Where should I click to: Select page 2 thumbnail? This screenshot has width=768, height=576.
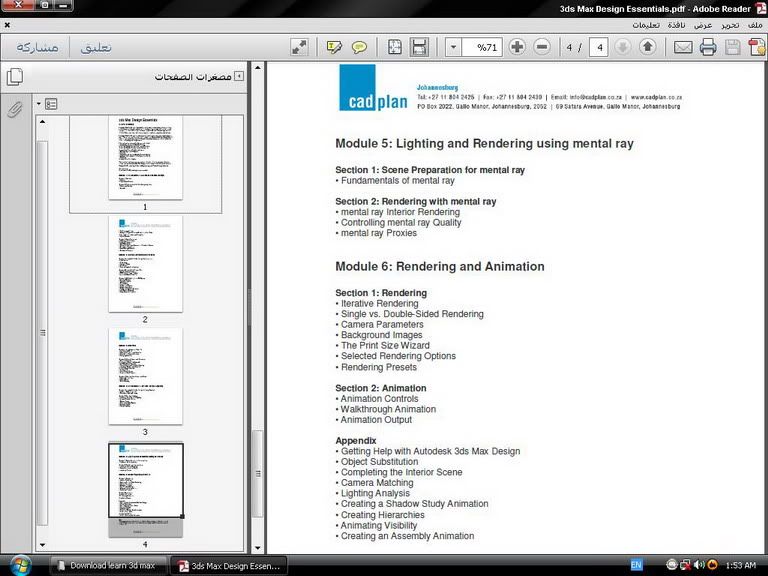pos(145,264)
